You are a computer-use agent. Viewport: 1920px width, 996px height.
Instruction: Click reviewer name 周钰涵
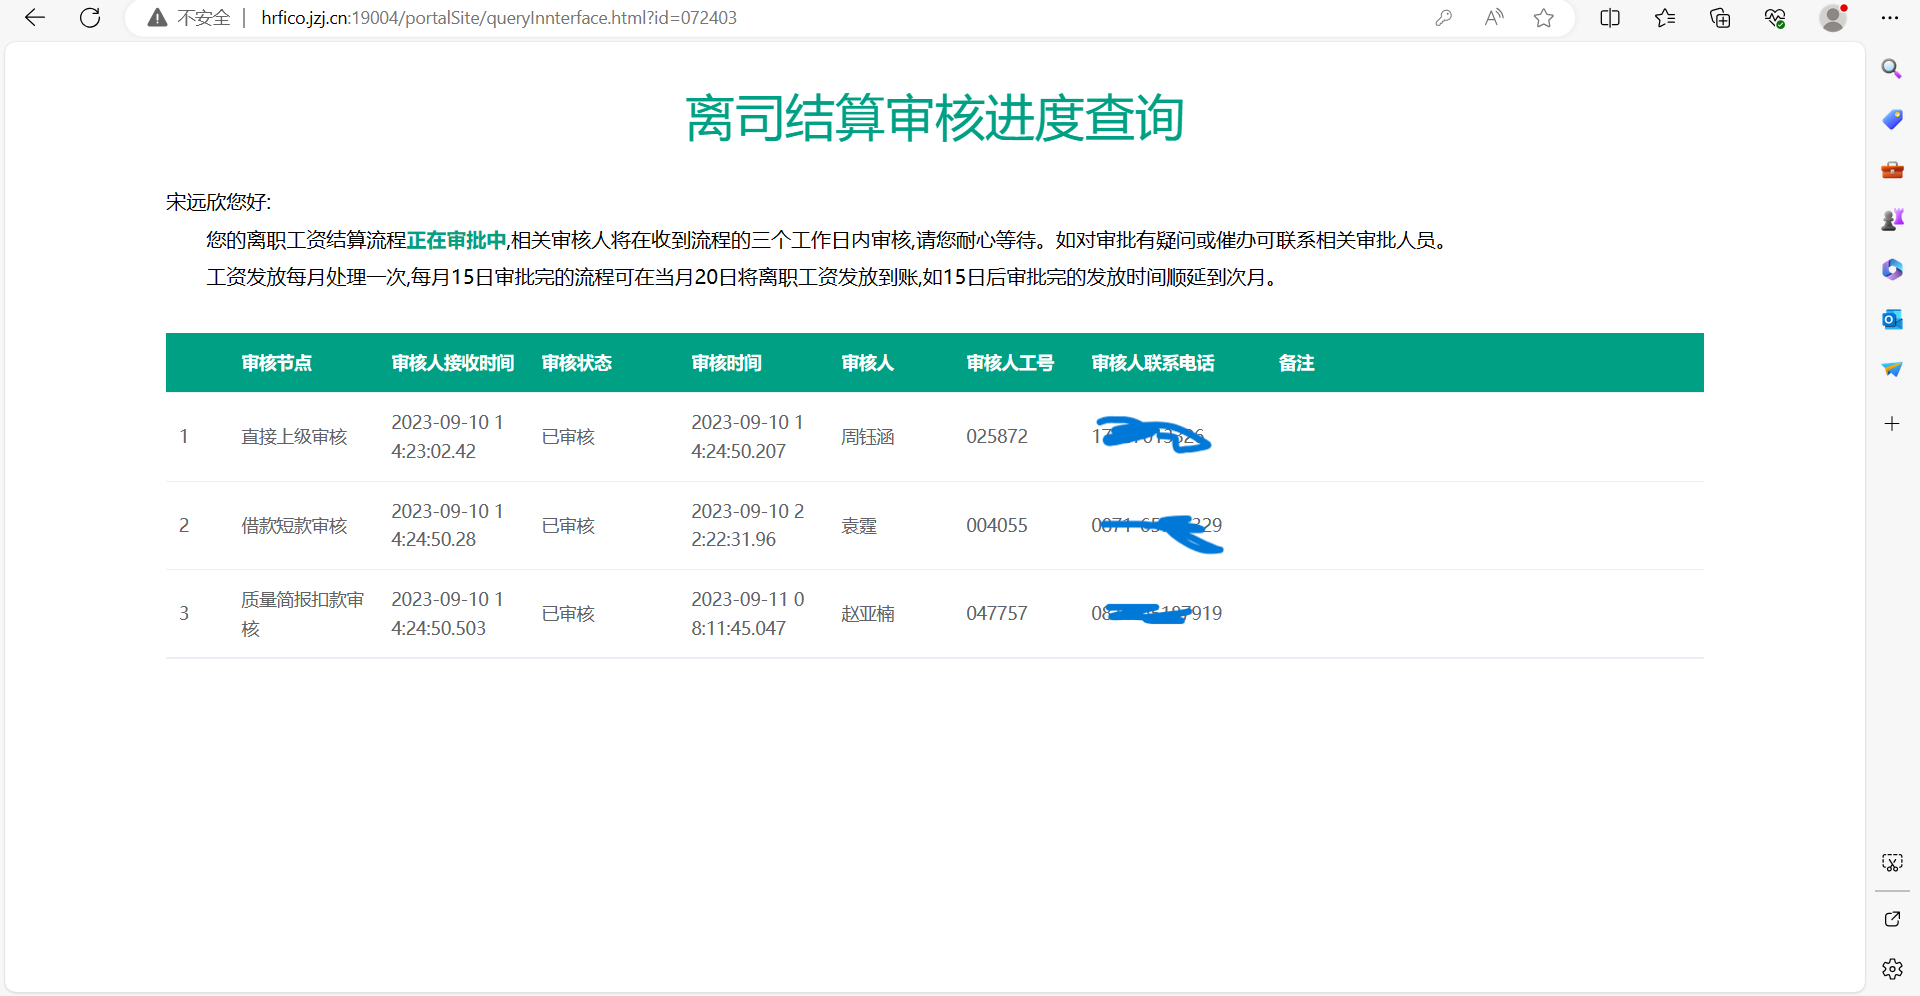pos(868,437)
